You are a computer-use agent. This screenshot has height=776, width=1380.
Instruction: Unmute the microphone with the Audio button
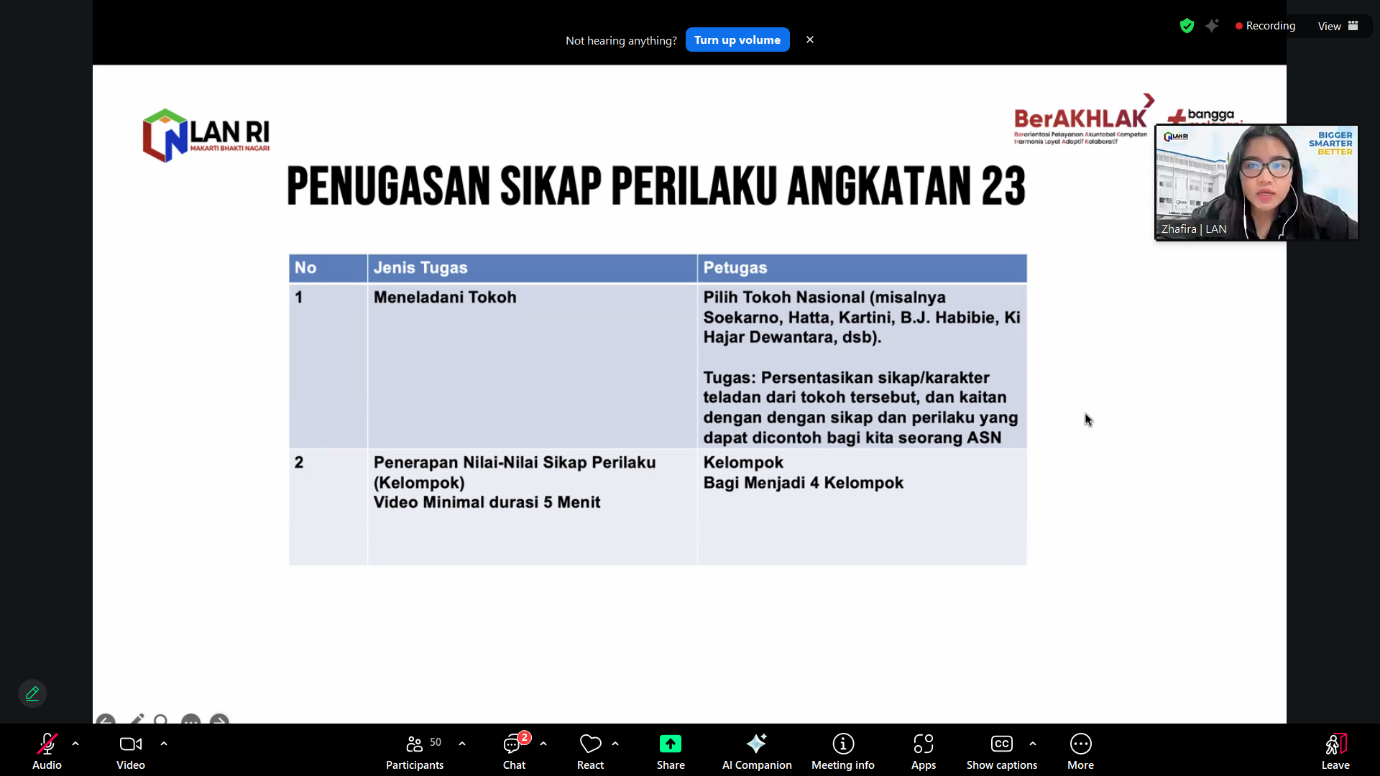(46, 751)
